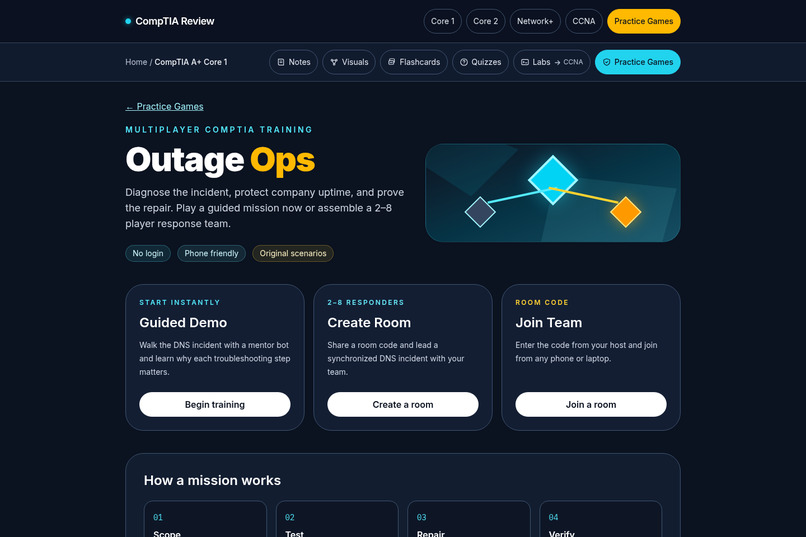The width and height of the screenshot is (806, 537).
Task: Click the ROOM CODE label
Action: (542, 303)
